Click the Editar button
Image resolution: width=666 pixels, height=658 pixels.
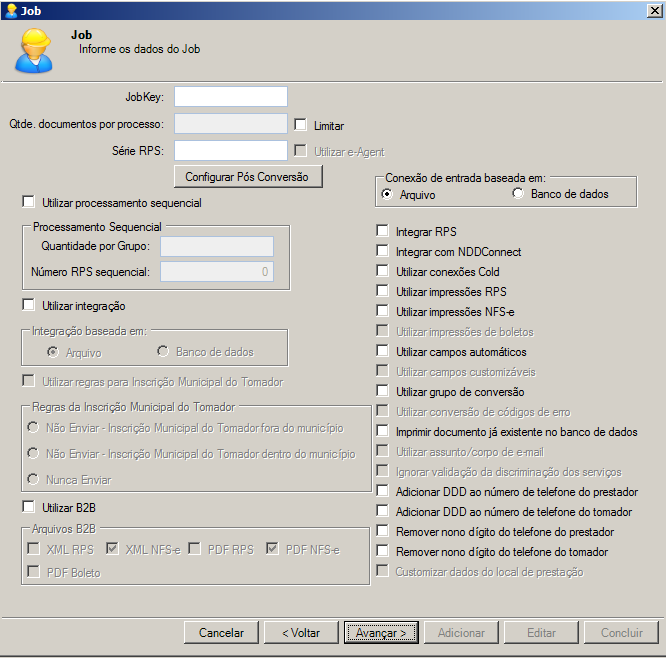(541, 633)
